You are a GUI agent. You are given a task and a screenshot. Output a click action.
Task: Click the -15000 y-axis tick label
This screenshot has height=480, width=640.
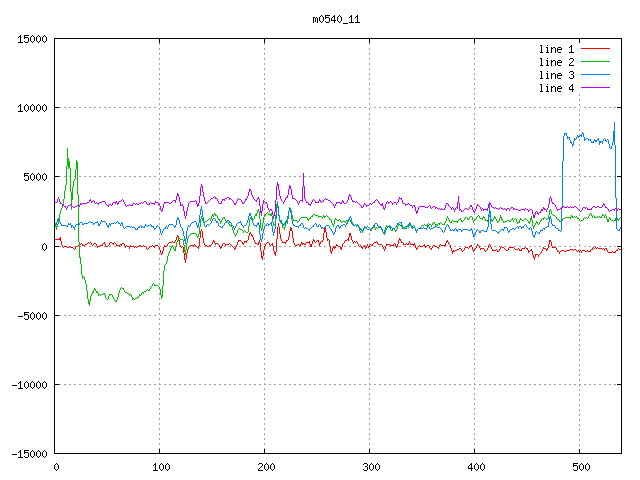tap(29, 453)
